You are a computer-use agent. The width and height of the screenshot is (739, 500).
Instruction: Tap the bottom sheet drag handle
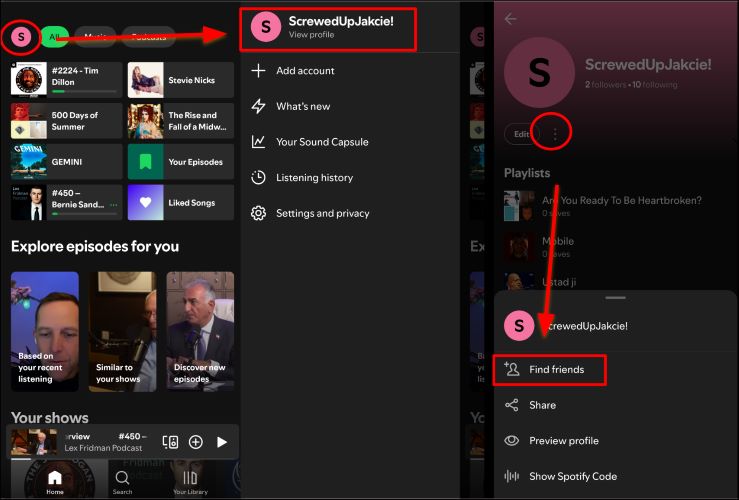(616, 298)
